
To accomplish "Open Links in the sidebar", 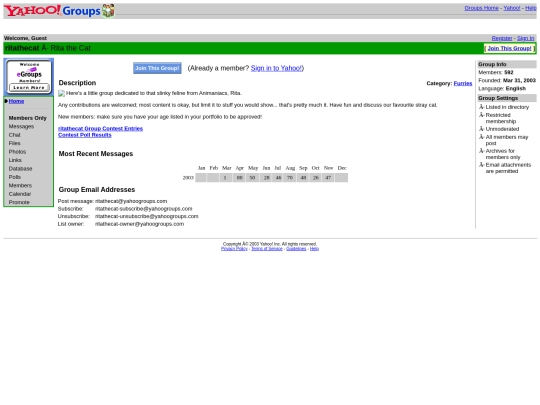I will (x=15, y=160).
